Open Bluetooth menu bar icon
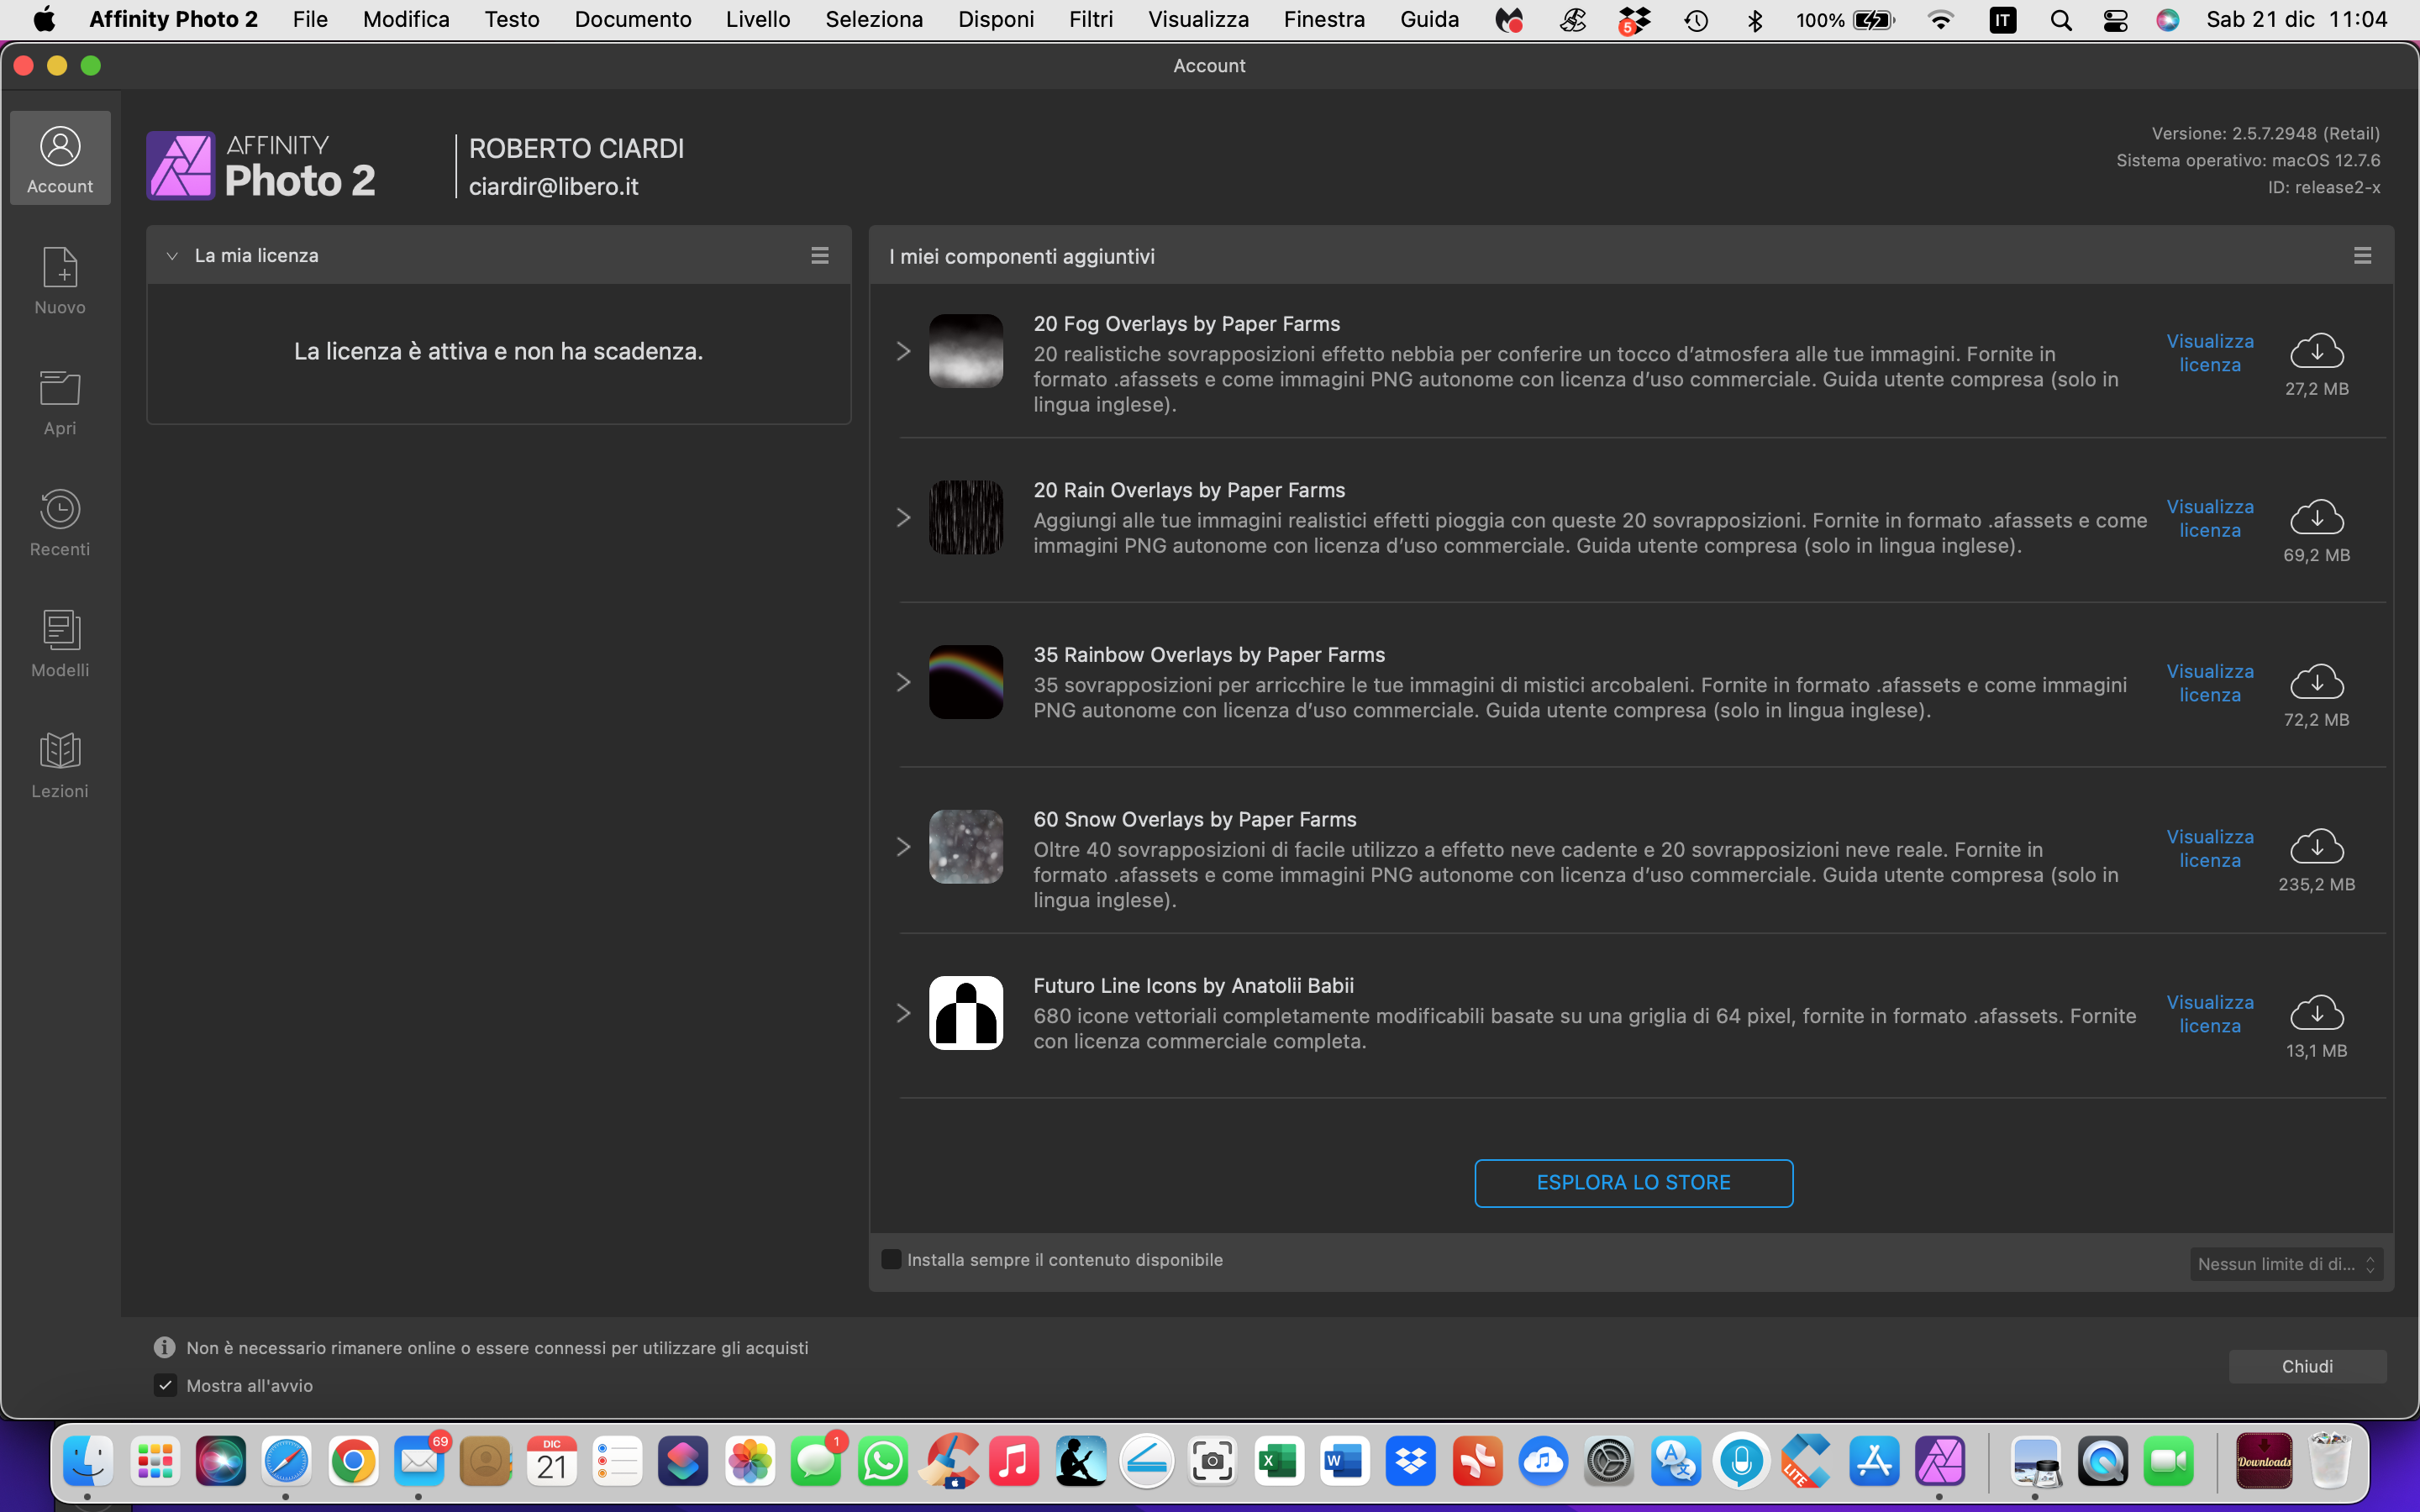 tap(1755, 20)
